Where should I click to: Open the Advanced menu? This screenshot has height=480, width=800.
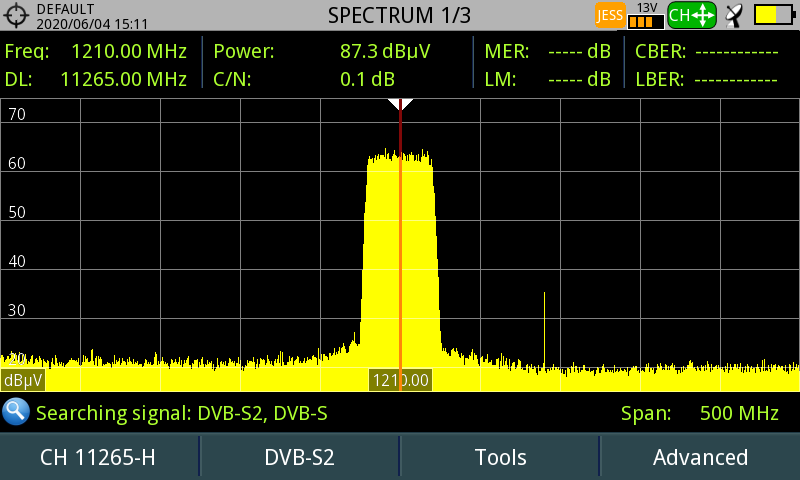pos(701,457)
